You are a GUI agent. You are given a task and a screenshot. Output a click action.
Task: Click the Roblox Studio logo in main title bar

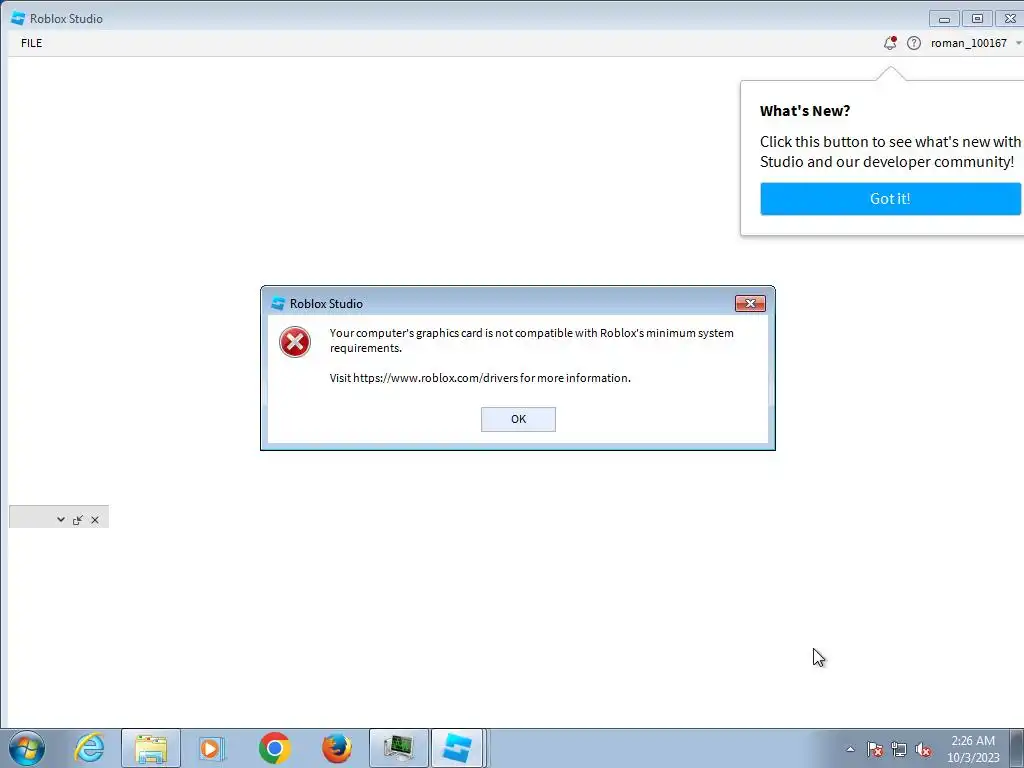point(18,18)
